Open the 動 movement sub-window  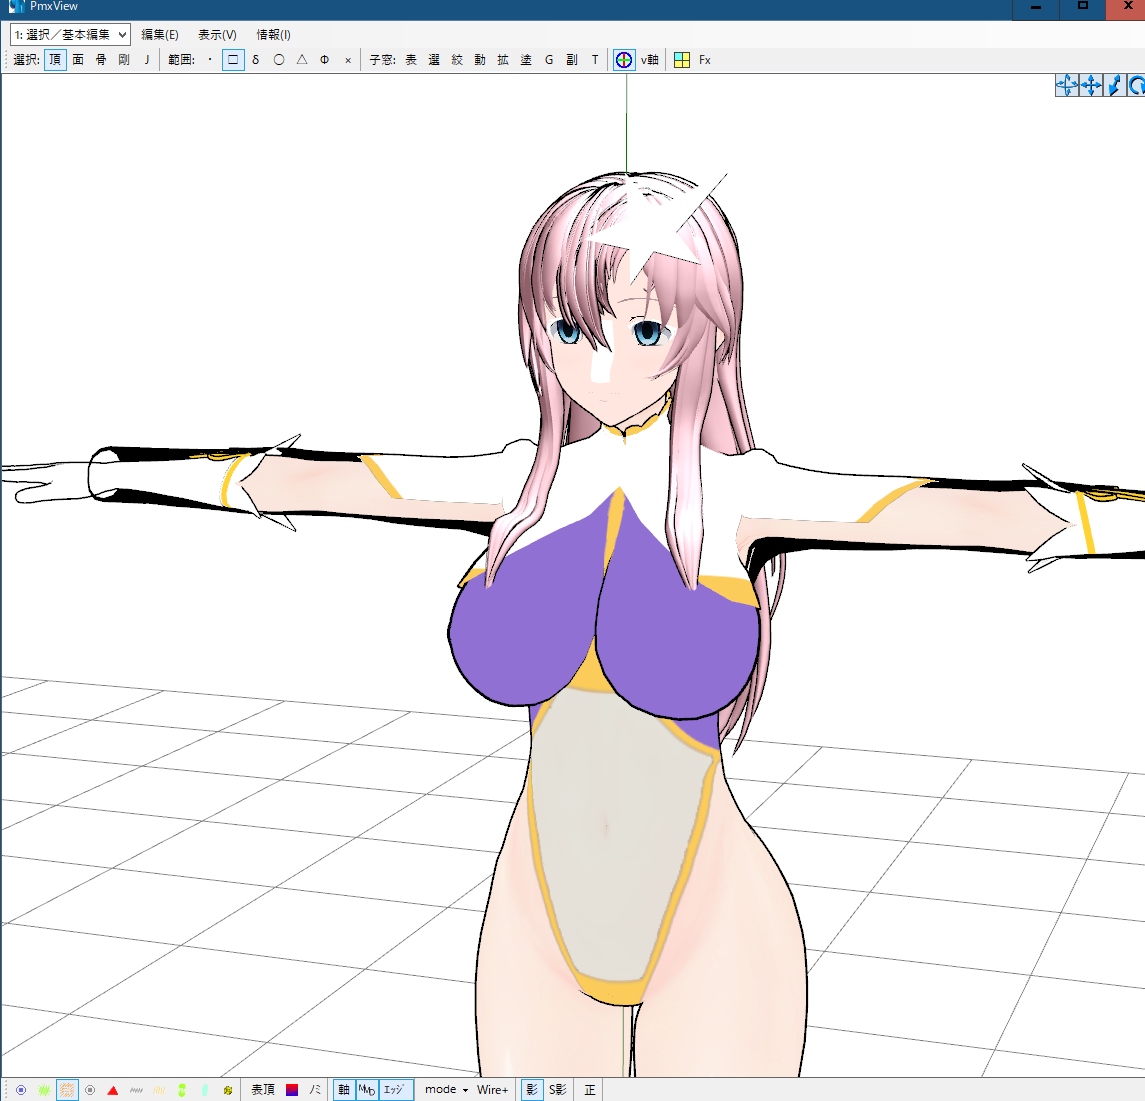(480, 60)
